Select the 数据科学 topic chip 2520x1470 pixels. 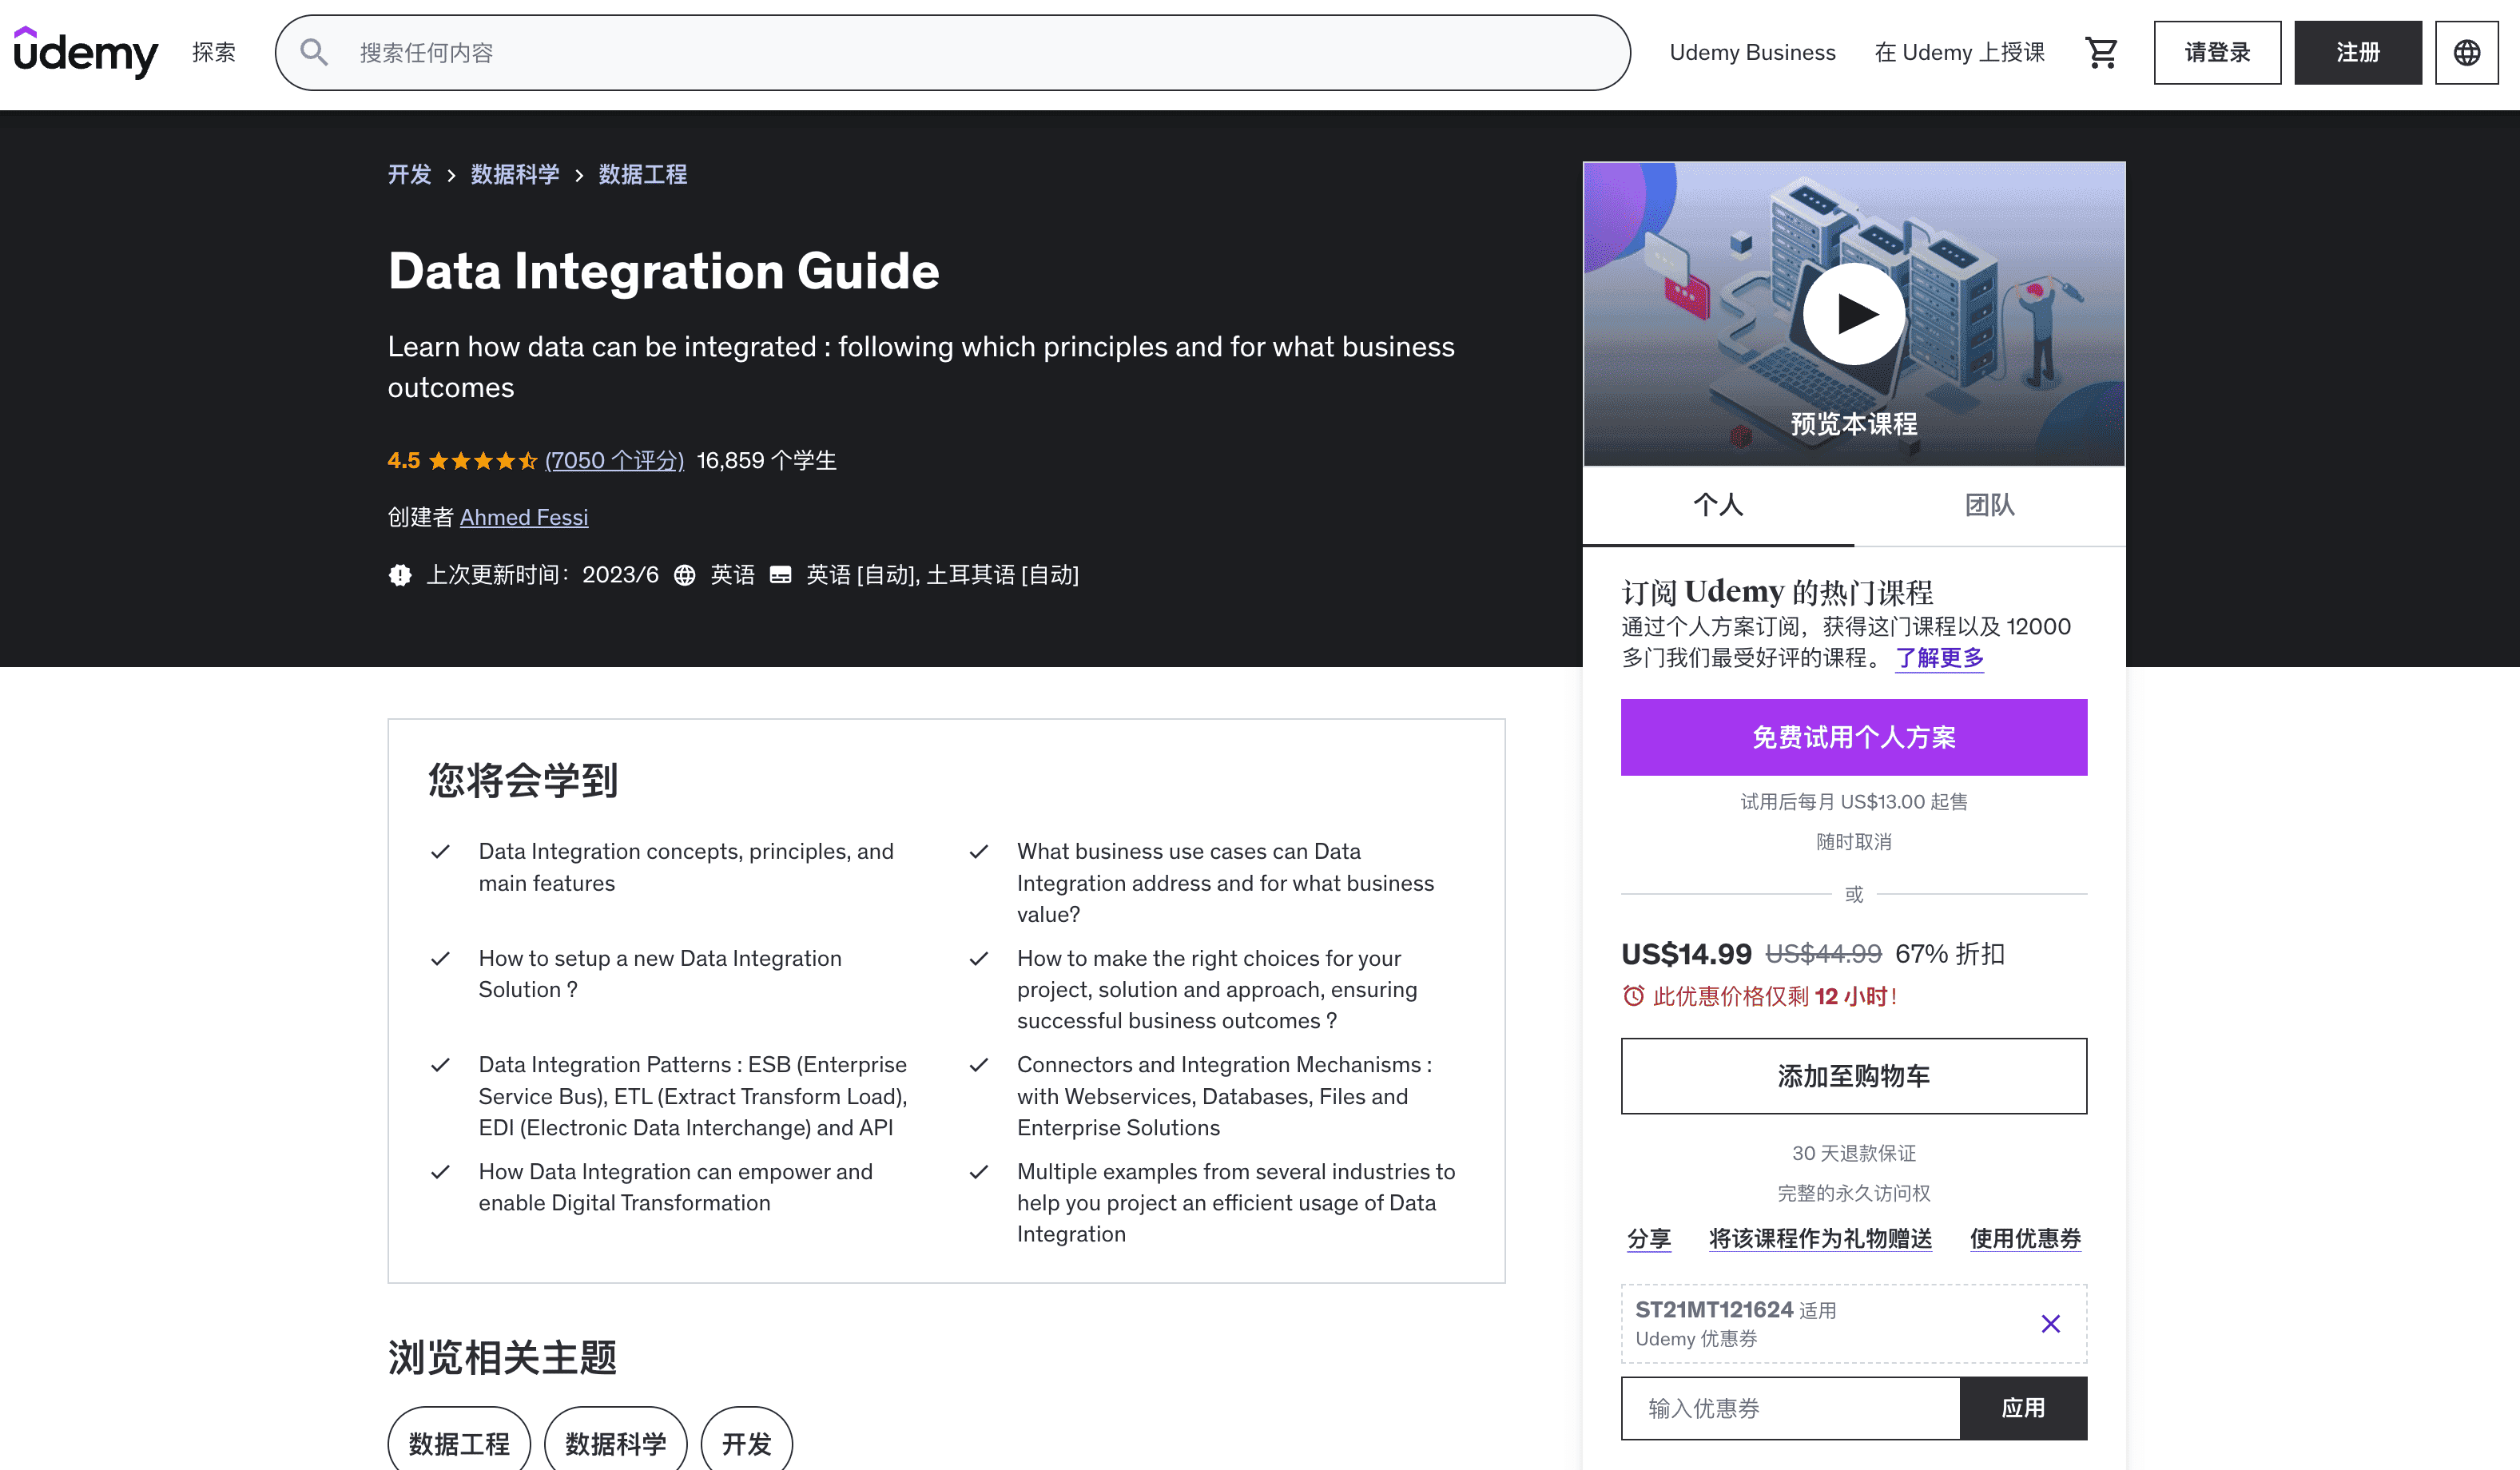[615, 1443]
